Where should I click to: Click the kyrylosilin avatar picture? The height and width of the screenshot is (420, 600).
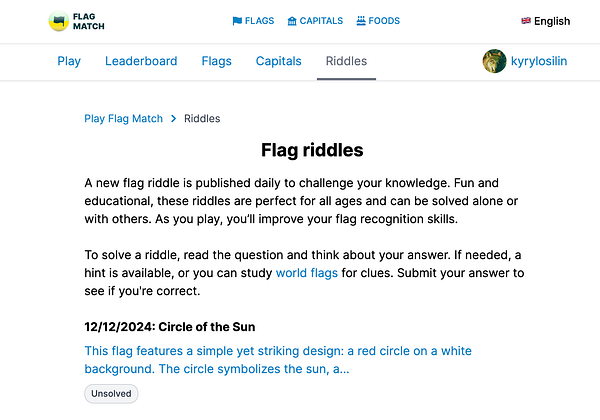click(494, 61)
